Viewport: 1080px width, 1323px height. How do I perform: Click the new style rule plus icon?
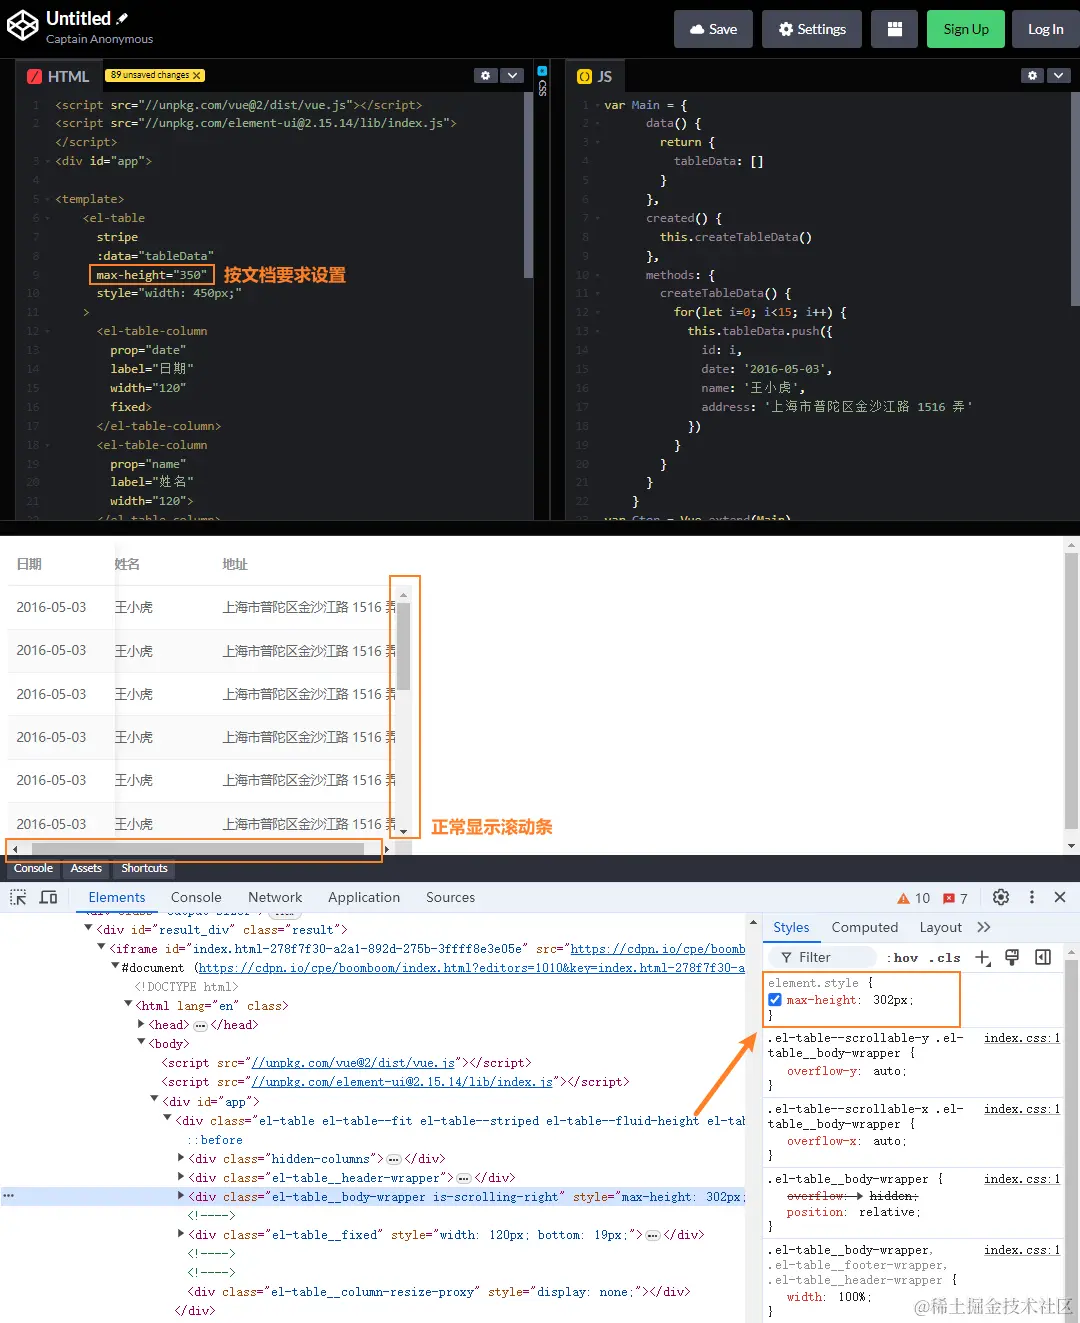(x=983, y=958)
